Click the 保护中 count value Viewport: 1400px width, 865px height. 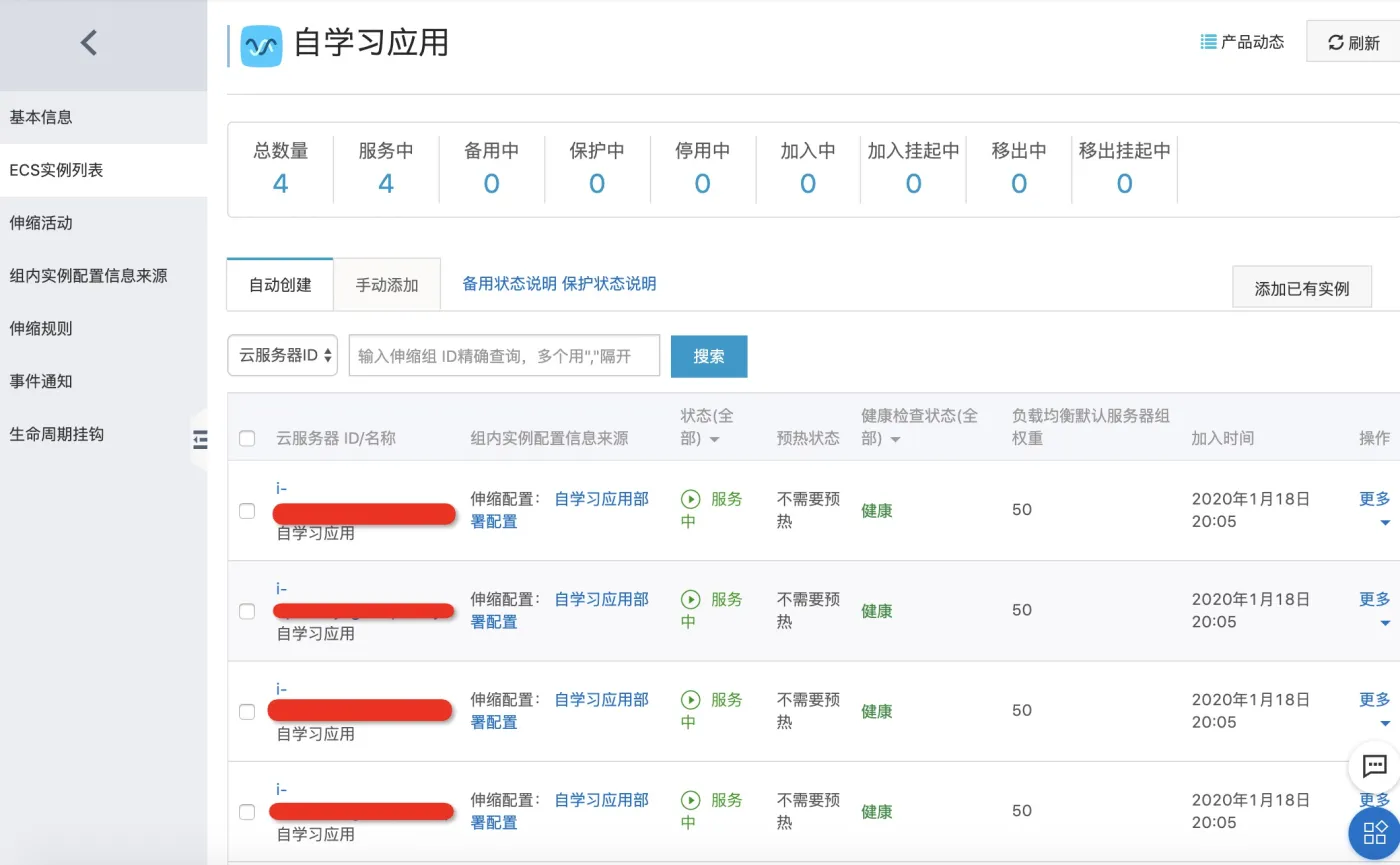(x=597, y=184)
